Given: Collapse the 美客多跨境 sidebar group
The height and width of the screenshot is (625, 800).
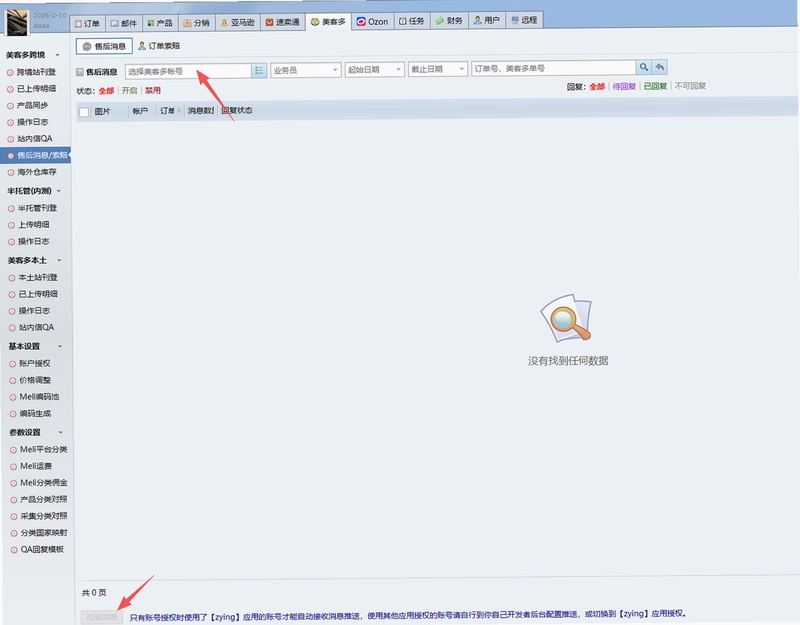Looking at the screenshot, I should 57,55.
